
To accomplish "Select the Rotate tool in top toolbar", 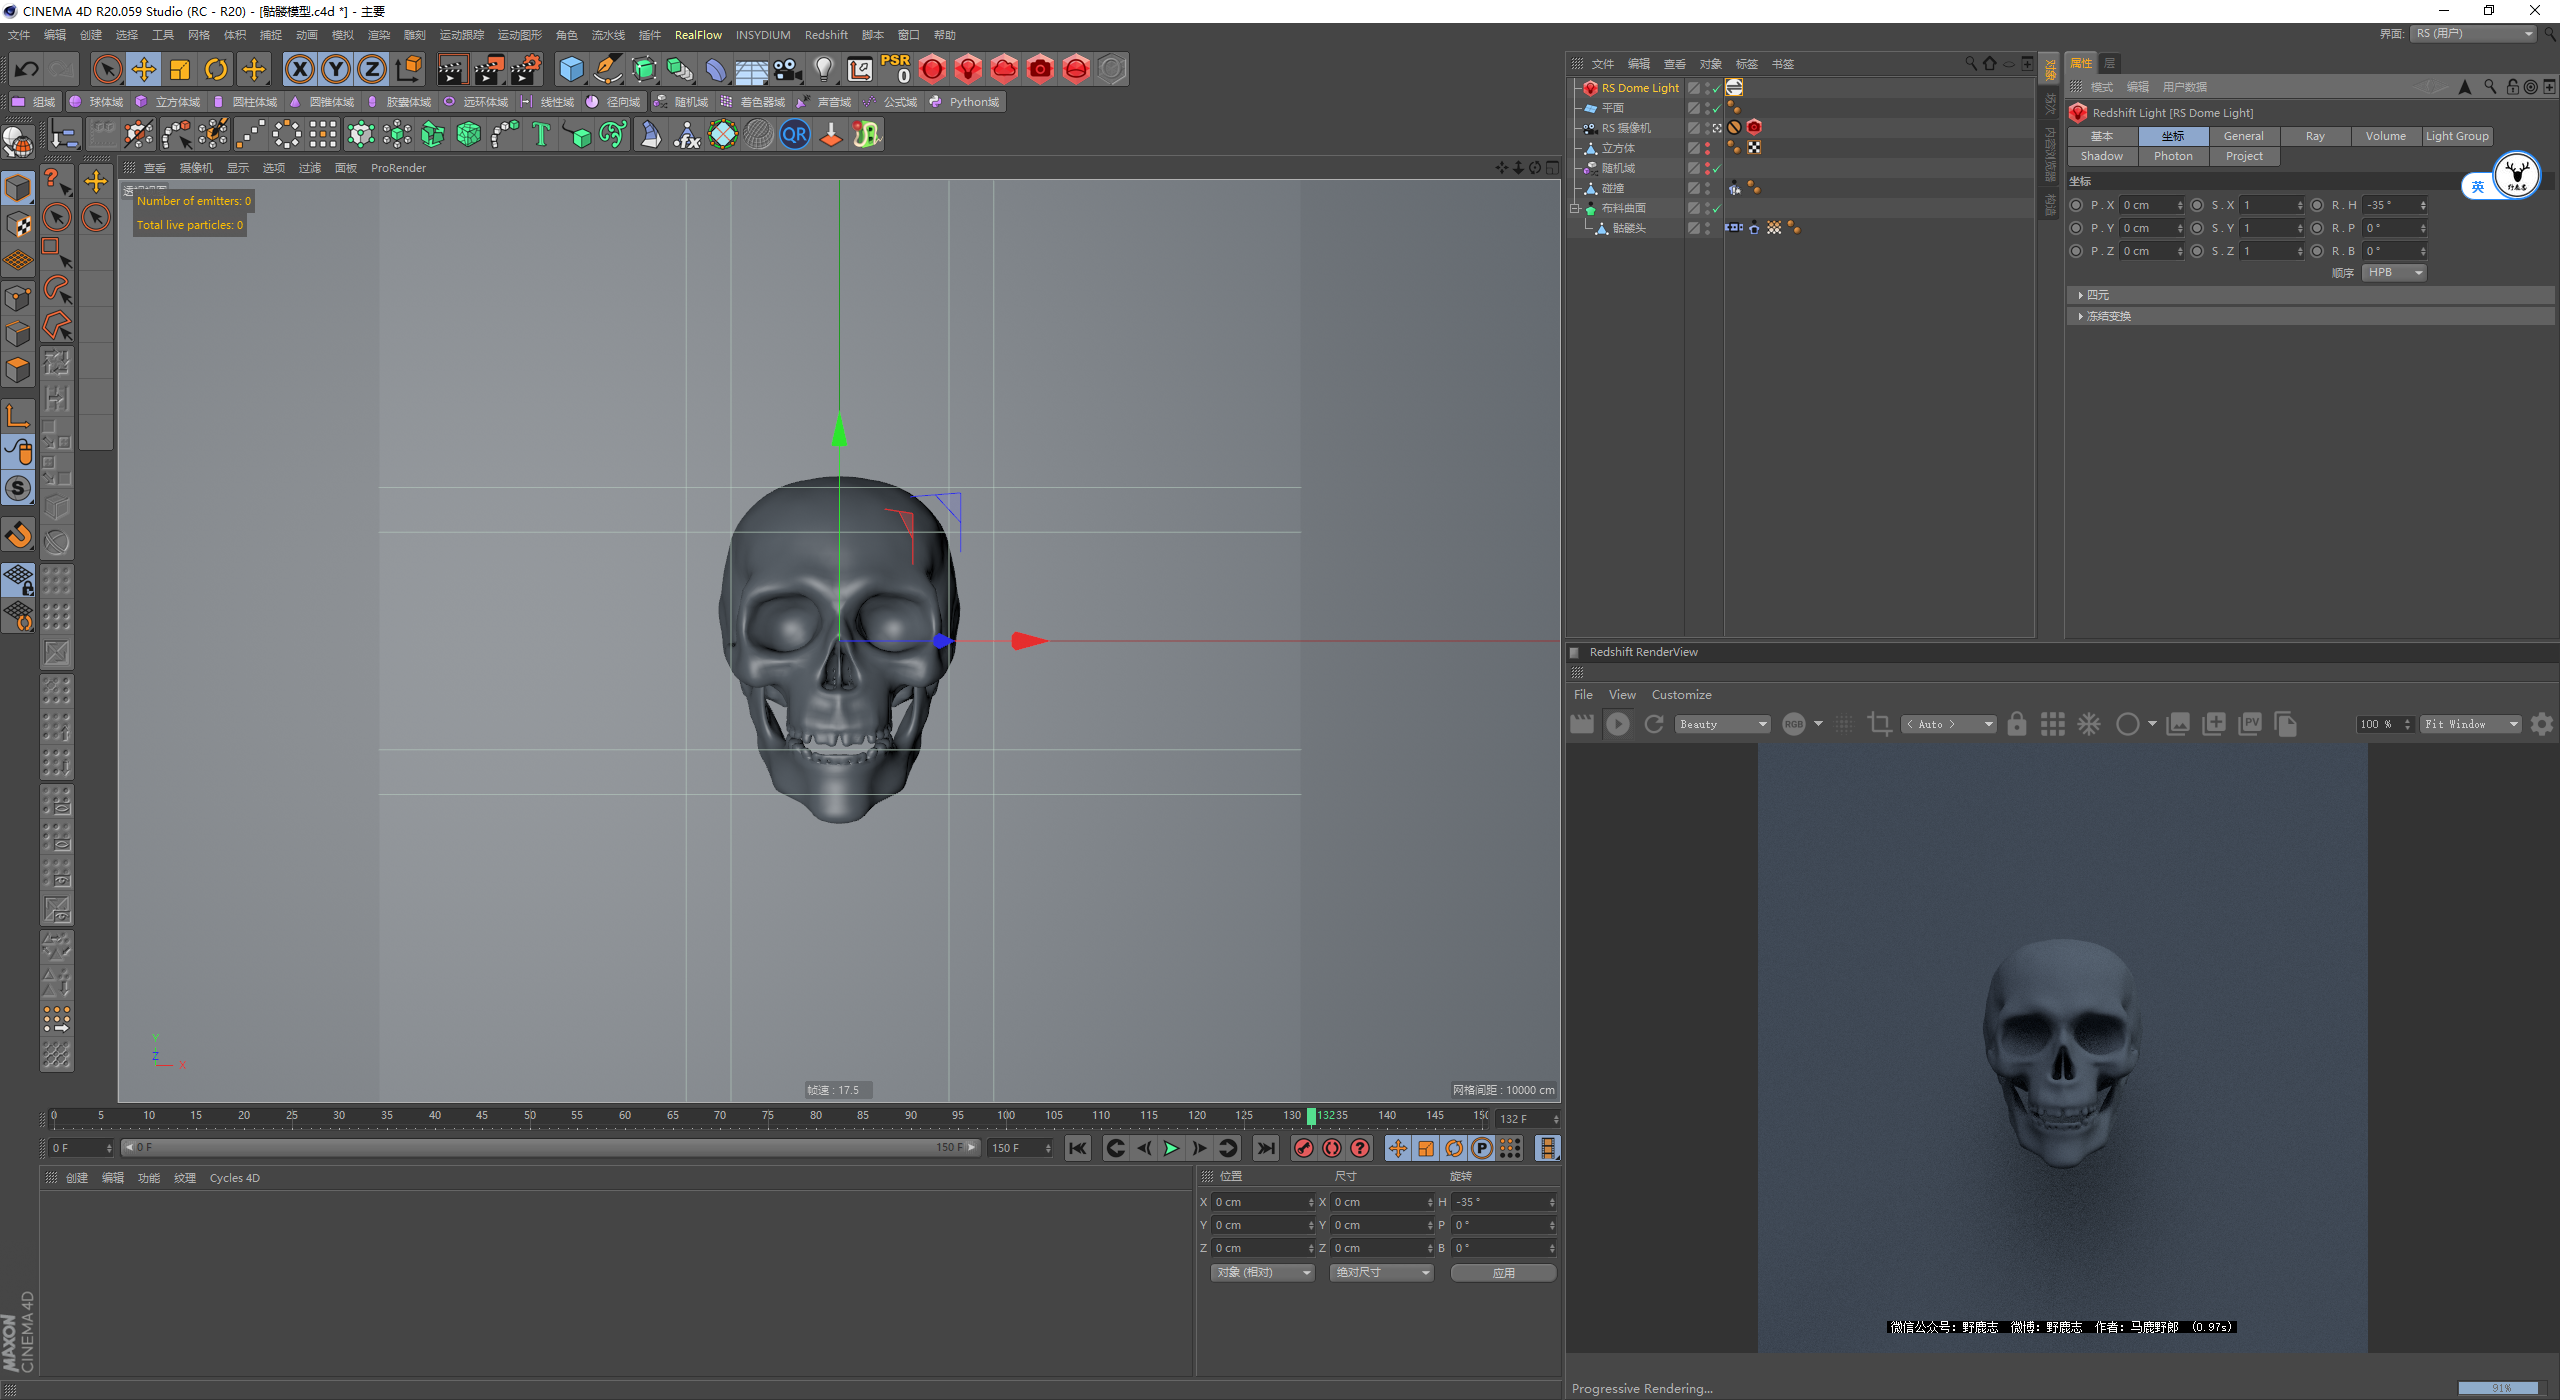I will click(x=216, y=69).
